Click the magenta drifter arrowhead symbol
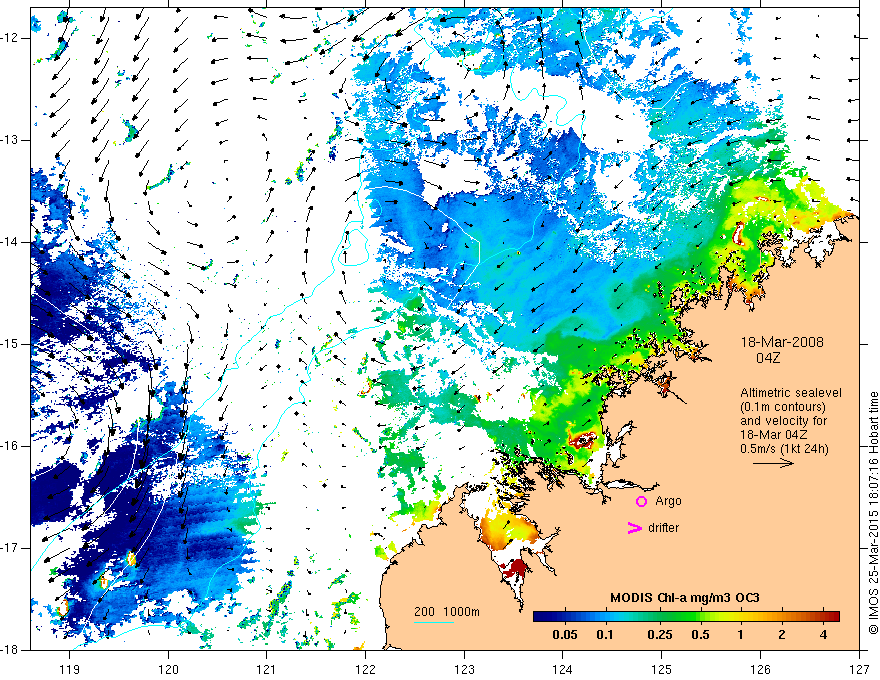This screenshot has height=680, width=880. [x=634, y=527]
